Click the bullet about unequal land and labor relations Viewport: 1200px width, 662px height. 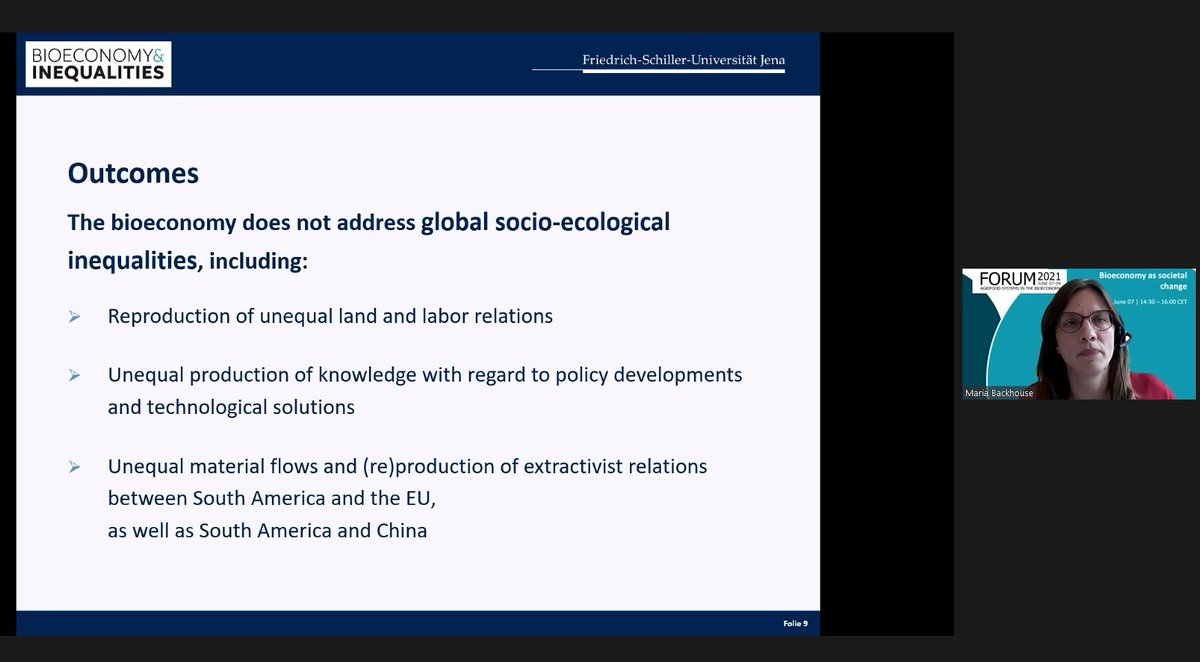[330, 315]
